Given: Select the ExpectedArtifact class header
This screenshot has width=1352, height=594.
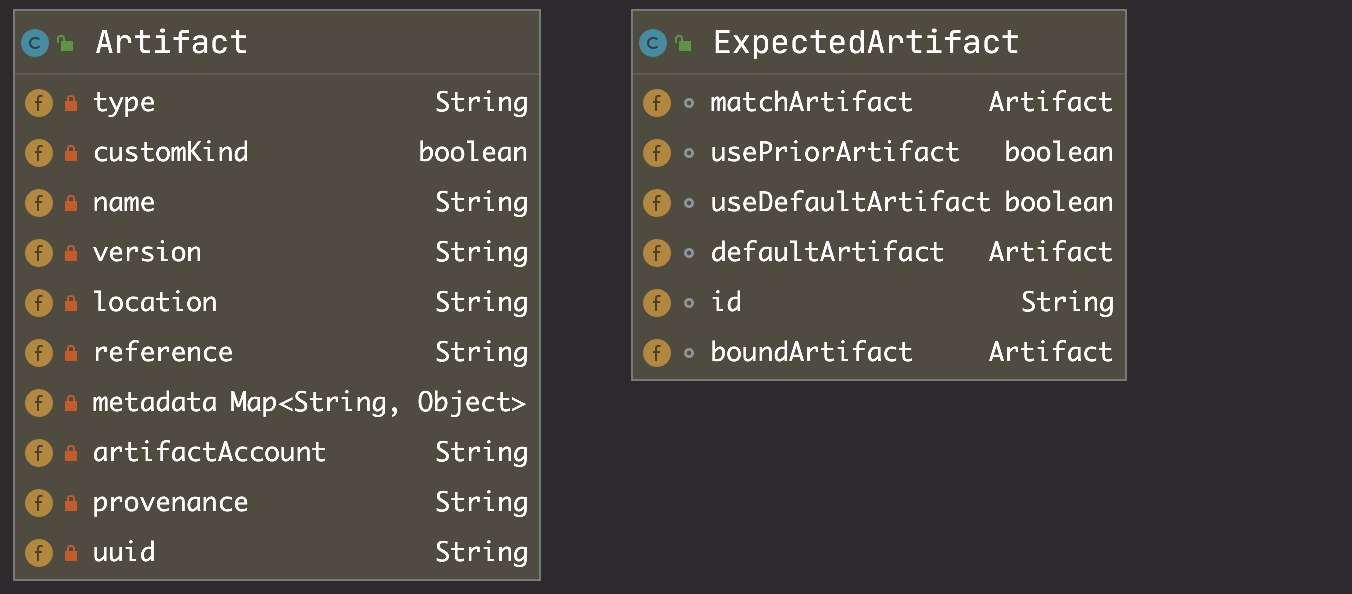Looking at the screenshot, I should (865, 42).
